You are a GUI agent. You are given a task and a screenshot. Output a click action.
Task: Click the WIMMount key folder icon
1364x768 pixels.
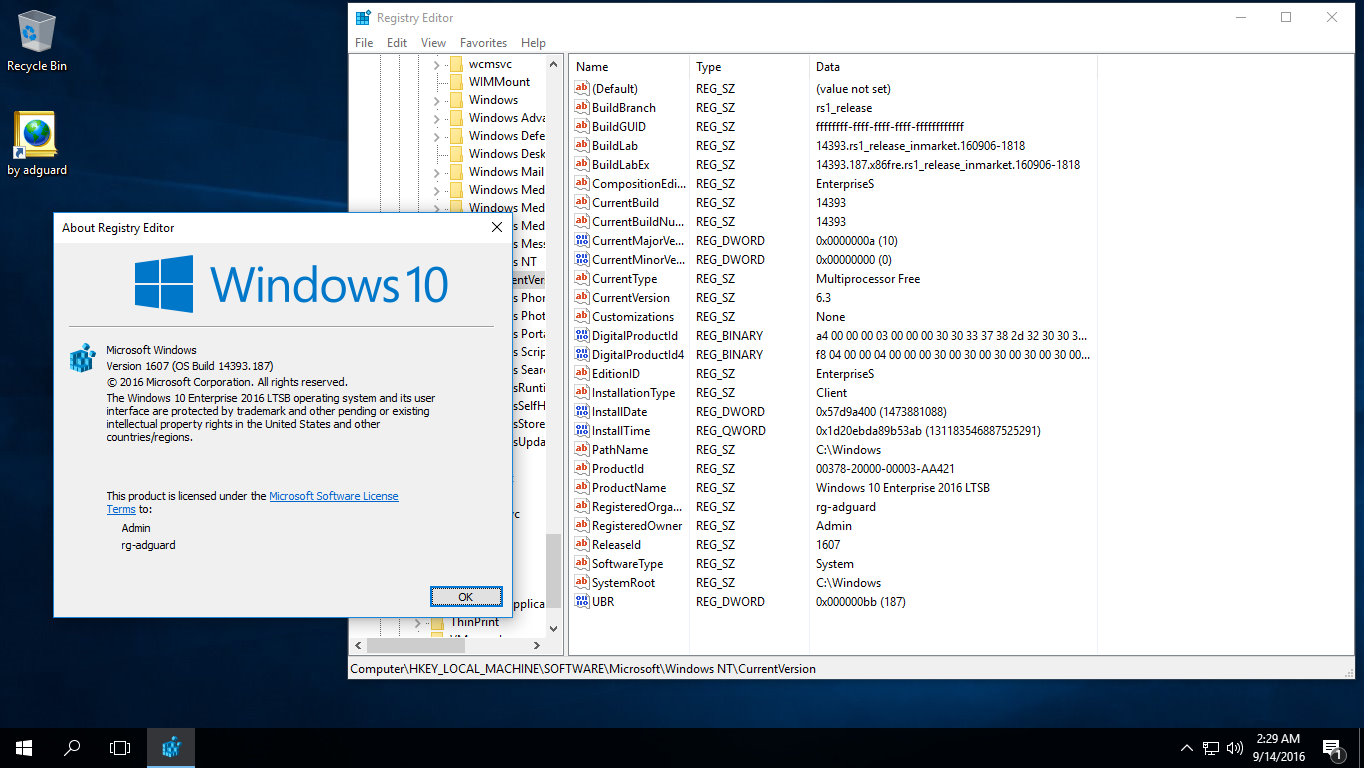pos(456,82)
